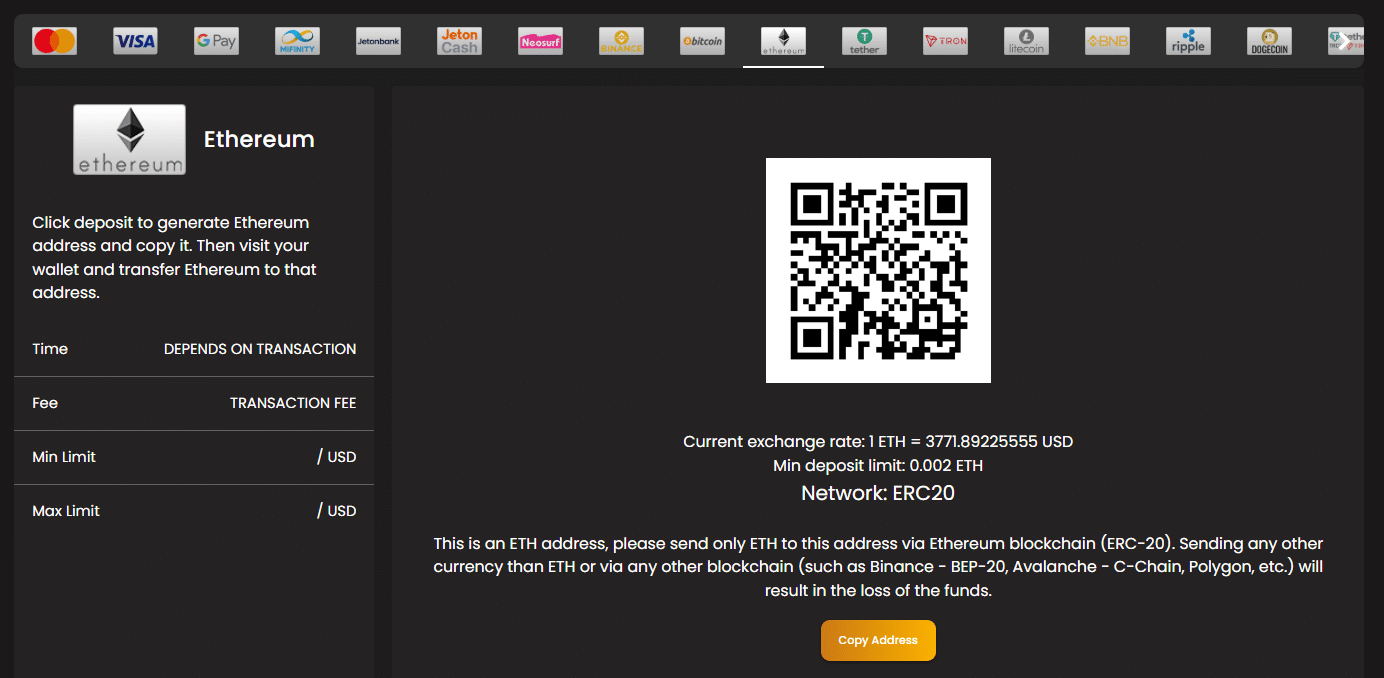Select the Dogecoin payment icon
Screen dimensions: 1384x678
[1268, 40]
